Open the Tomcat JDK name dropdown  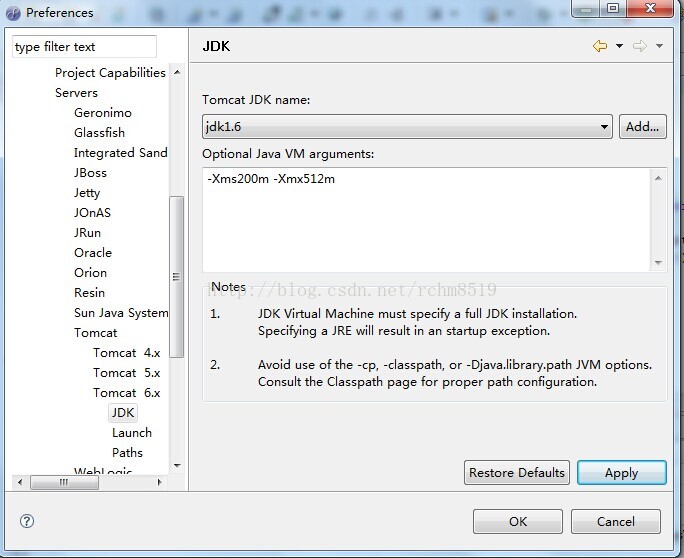pyautogui.click(x=407, y=127)
